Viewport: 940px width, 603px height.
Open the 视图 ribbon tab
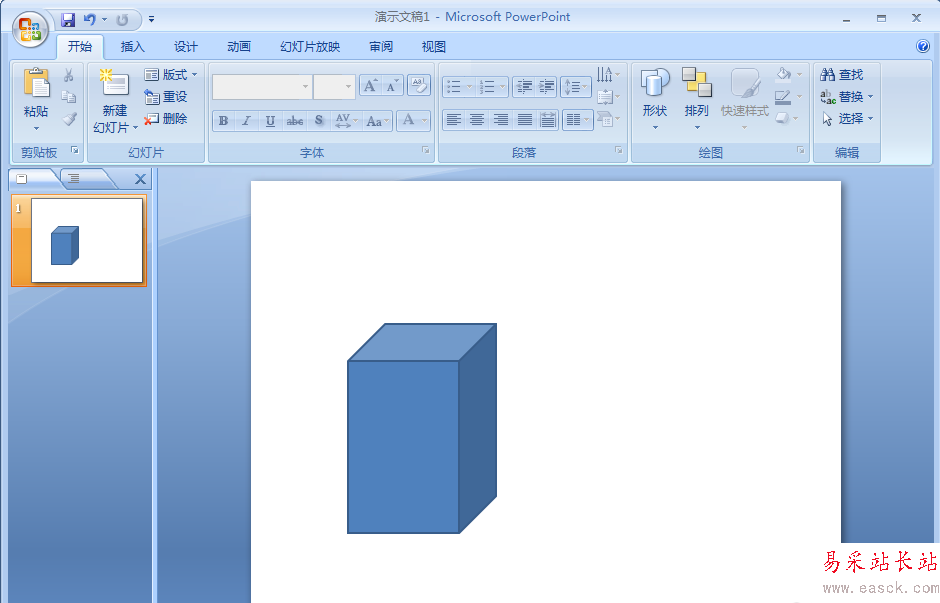tap(433, 47)
